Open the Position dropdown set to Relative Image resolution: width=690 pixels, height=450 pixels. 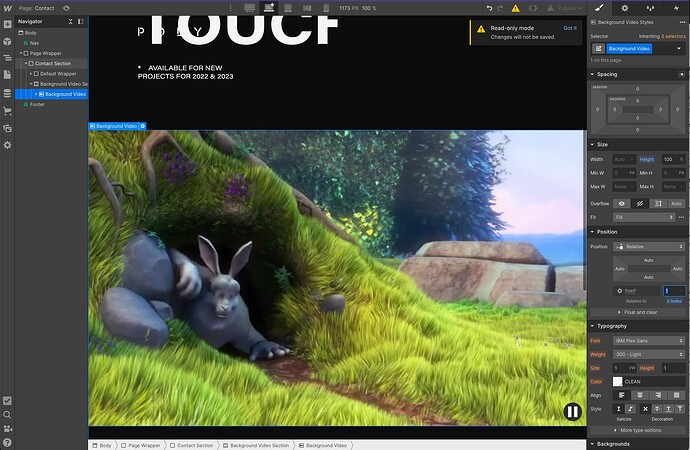[650, 246]
